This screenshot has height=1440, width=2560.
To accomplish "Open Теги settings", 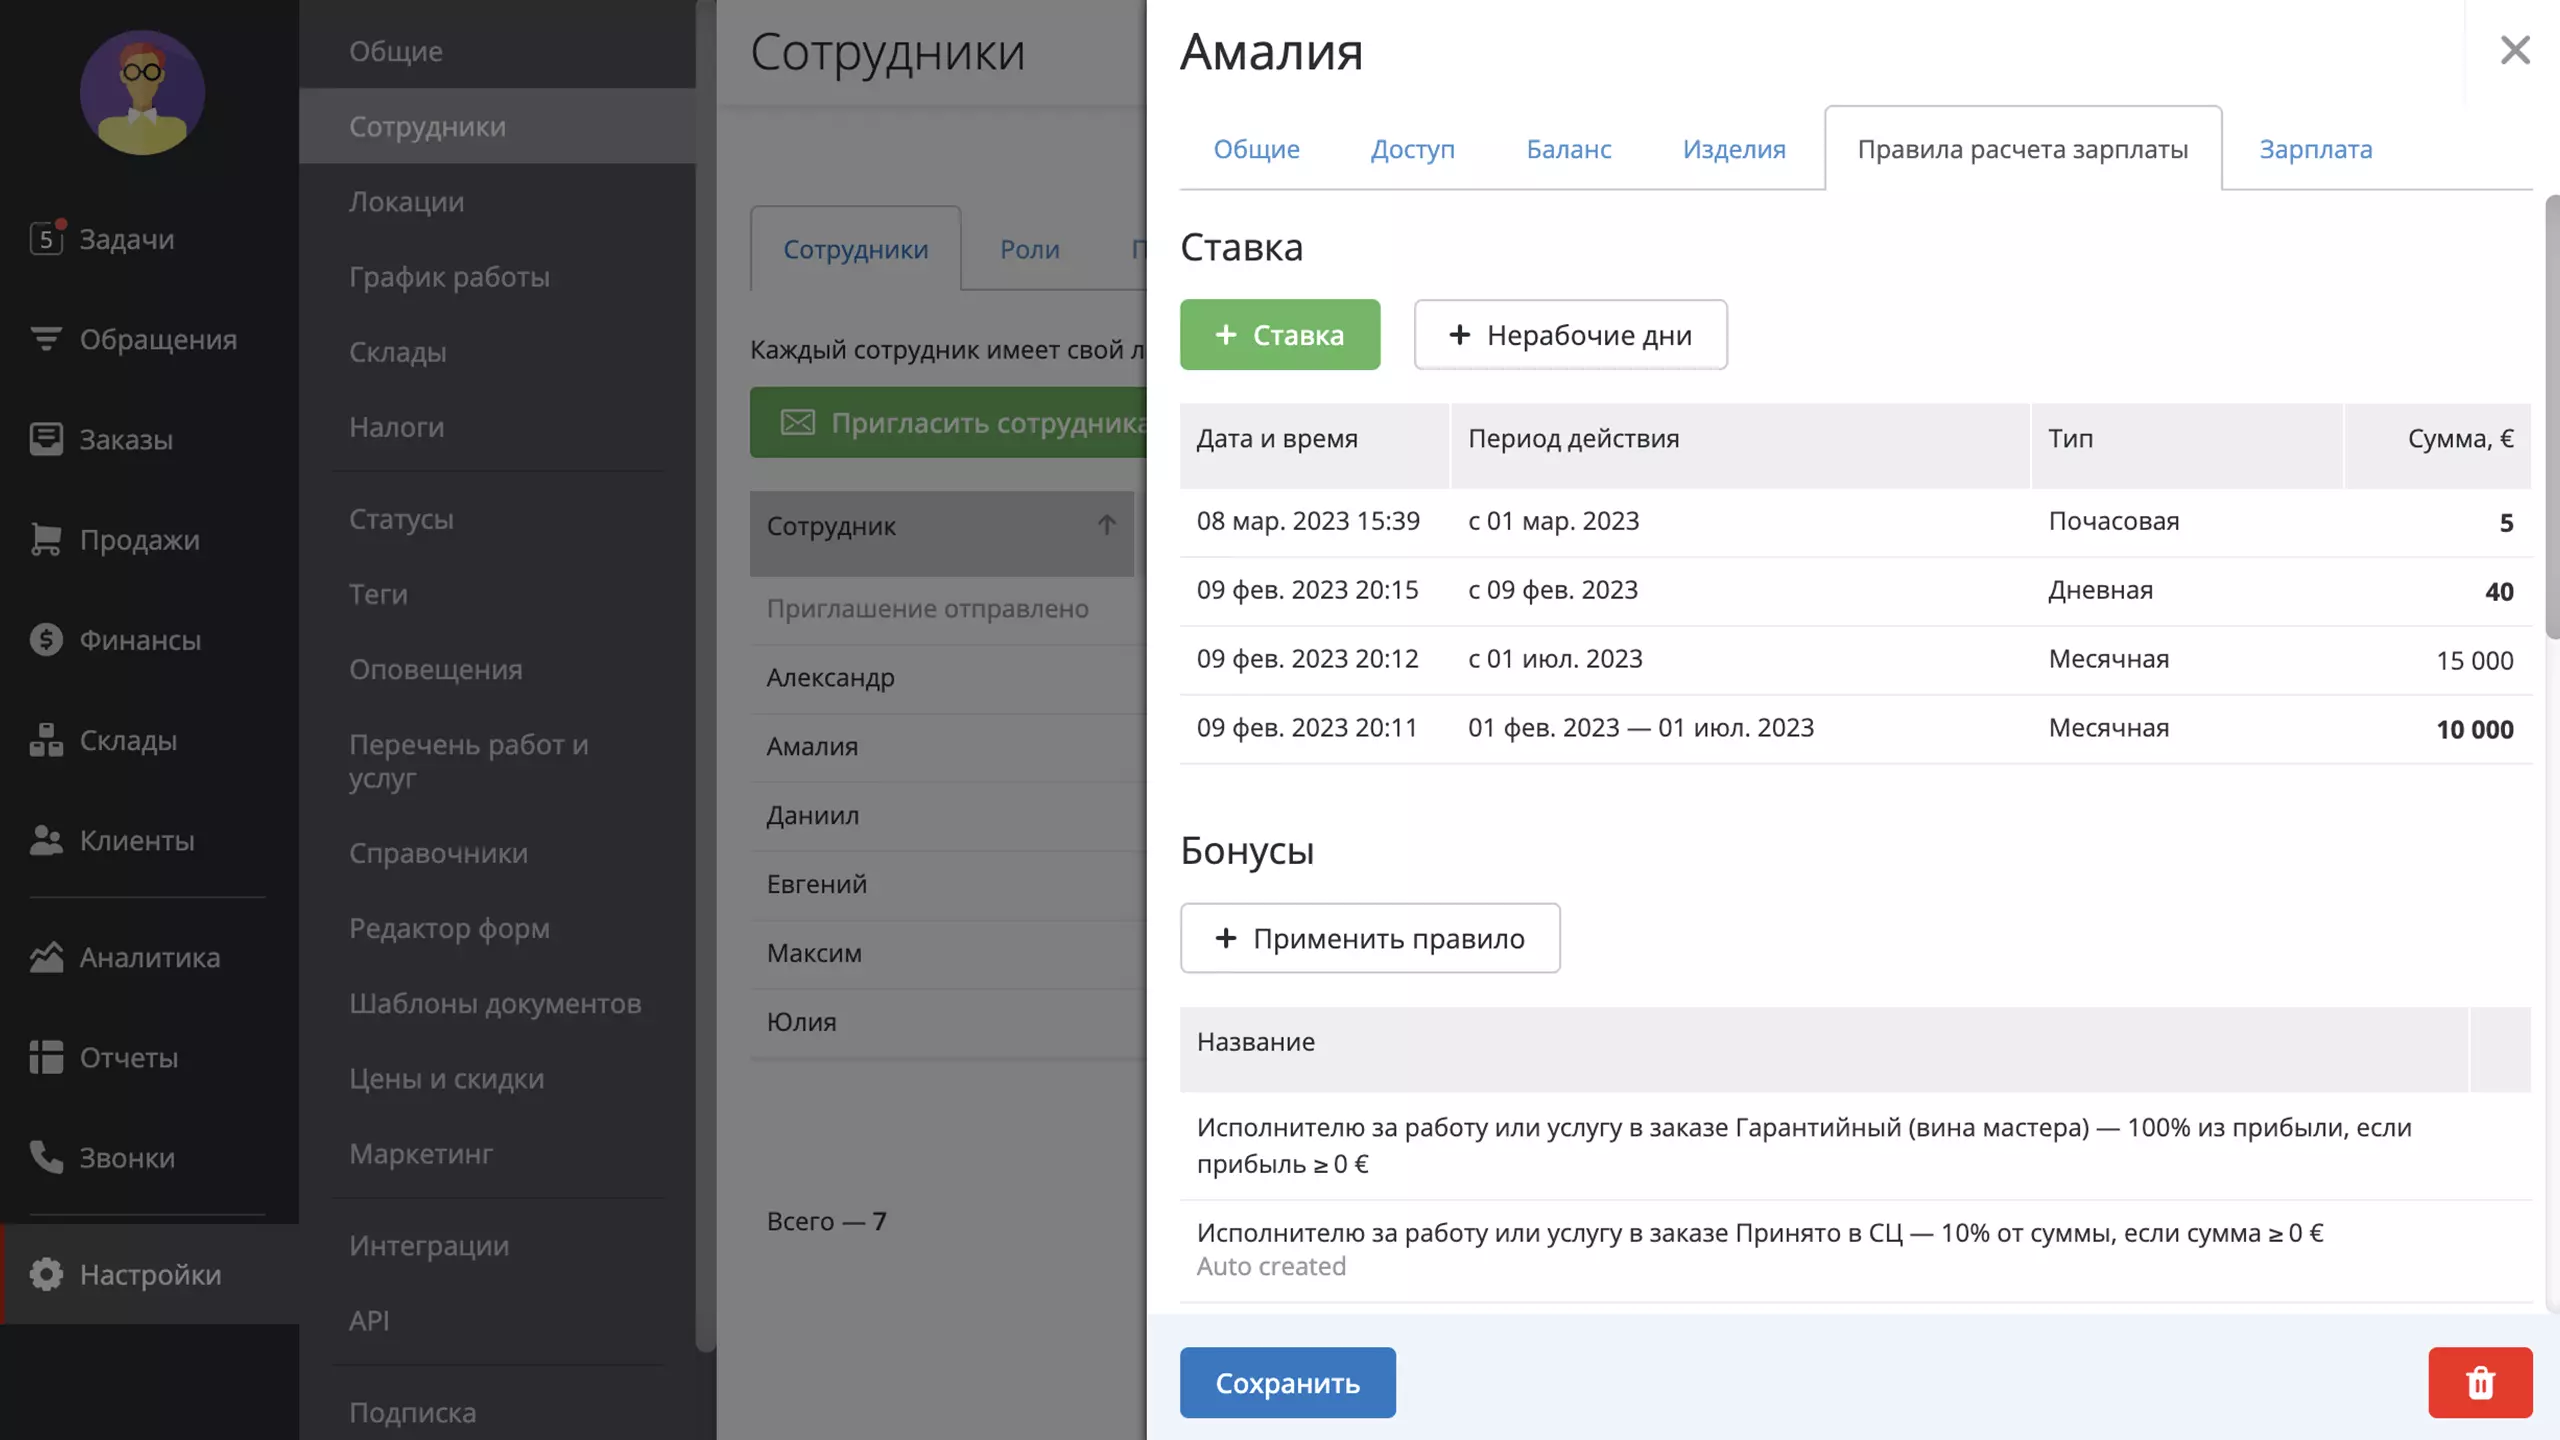I will tap(497, 593).
